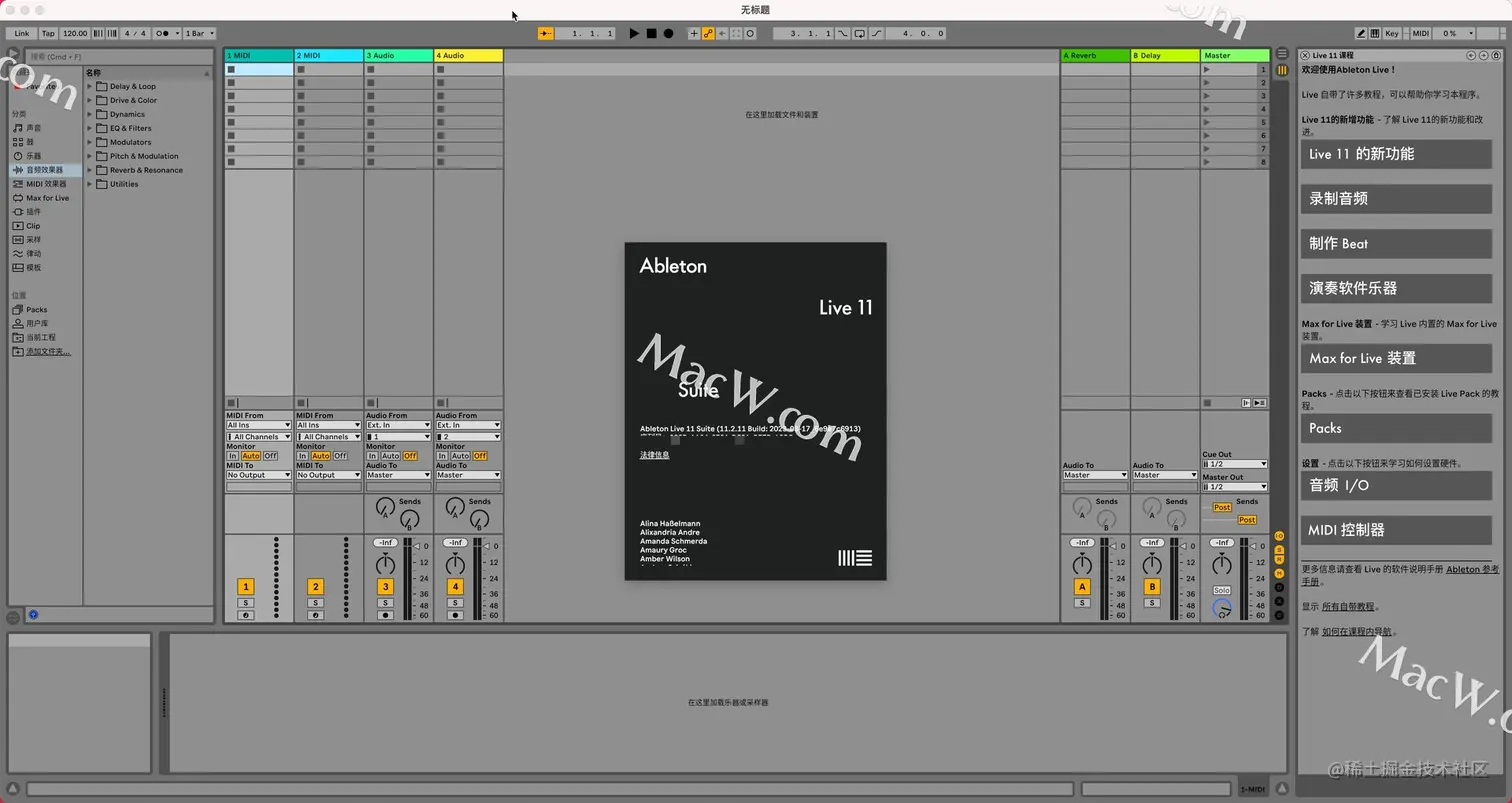Screen dimensions: 1512x803
Task: Toggle the I-O section show/hide button
Action: 1279,536
